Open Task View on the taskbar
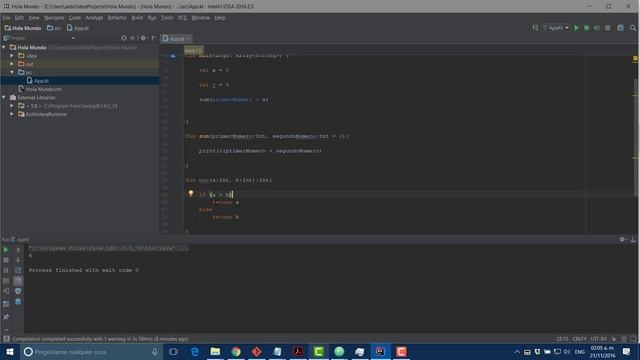 (173, 352)
